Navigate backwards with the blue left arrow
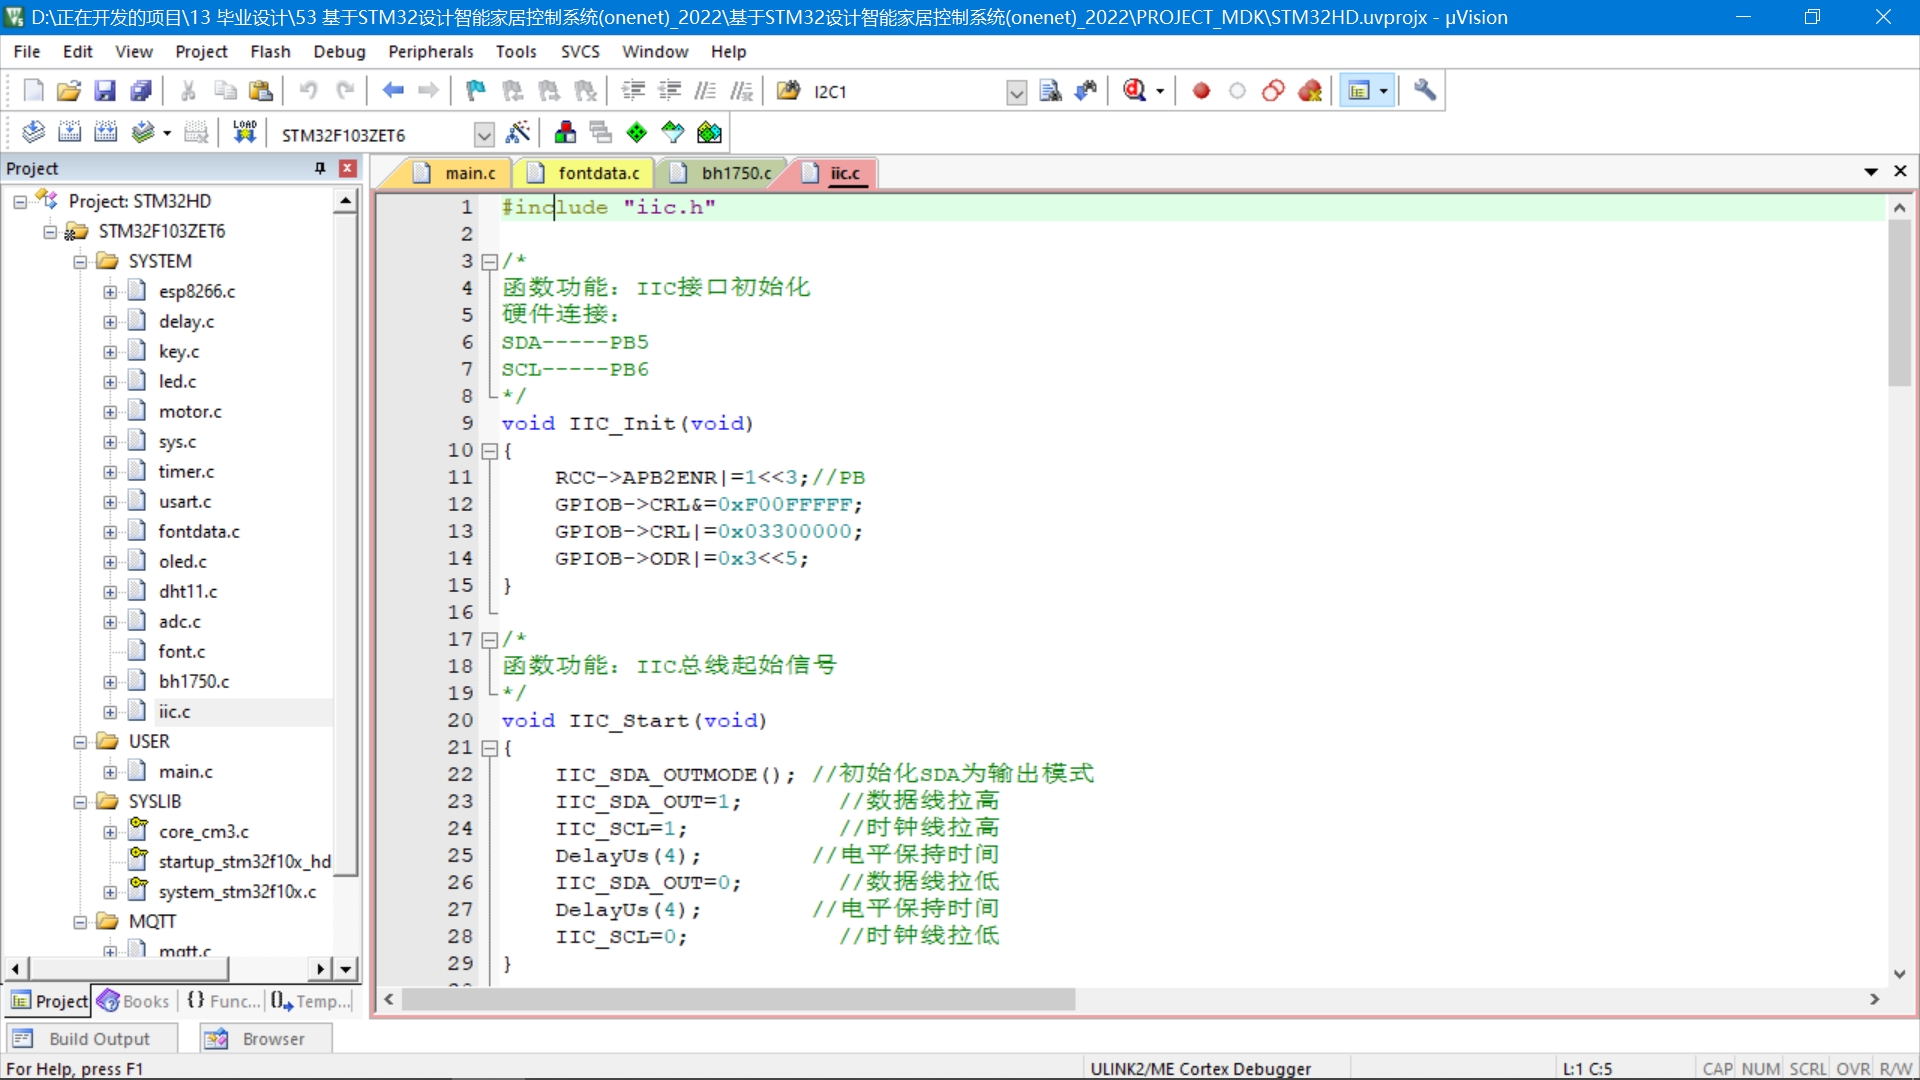This screenshot has height=1080, width=1920. tap(393, 91)
